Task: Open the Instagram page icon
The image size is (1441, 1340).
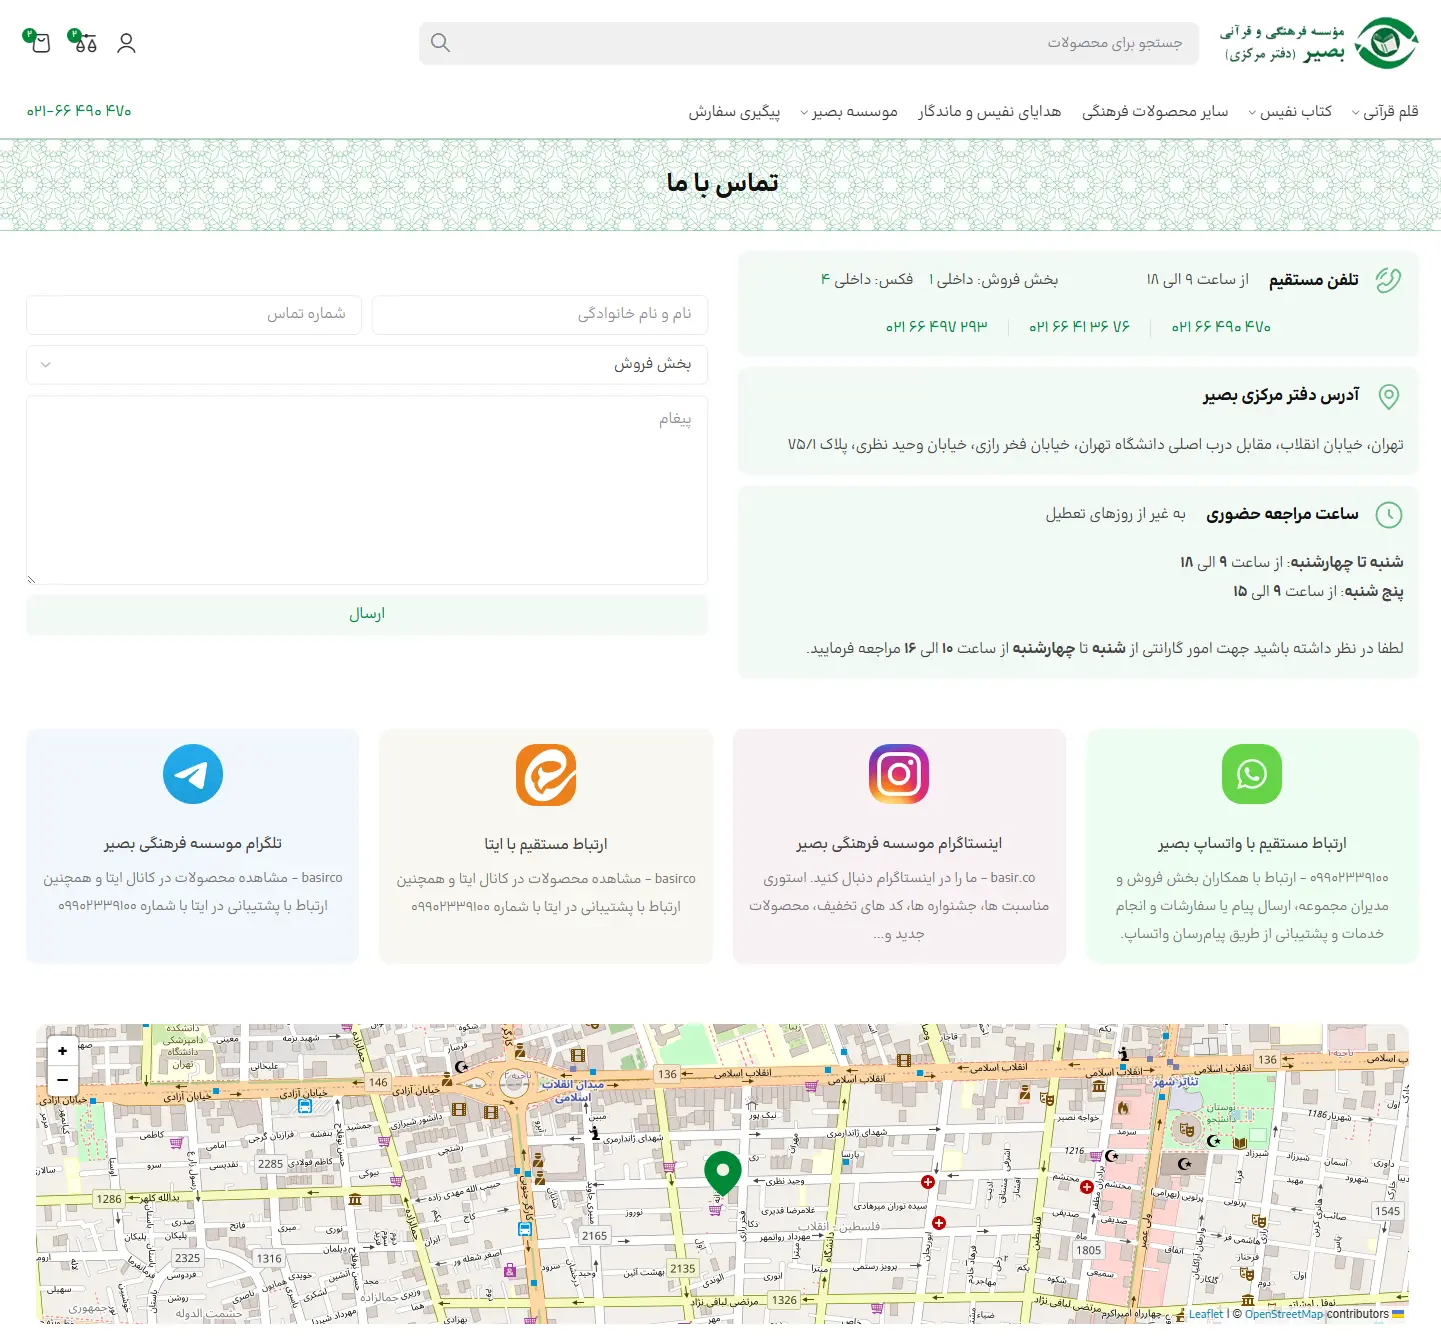Action: coord(898,774)
